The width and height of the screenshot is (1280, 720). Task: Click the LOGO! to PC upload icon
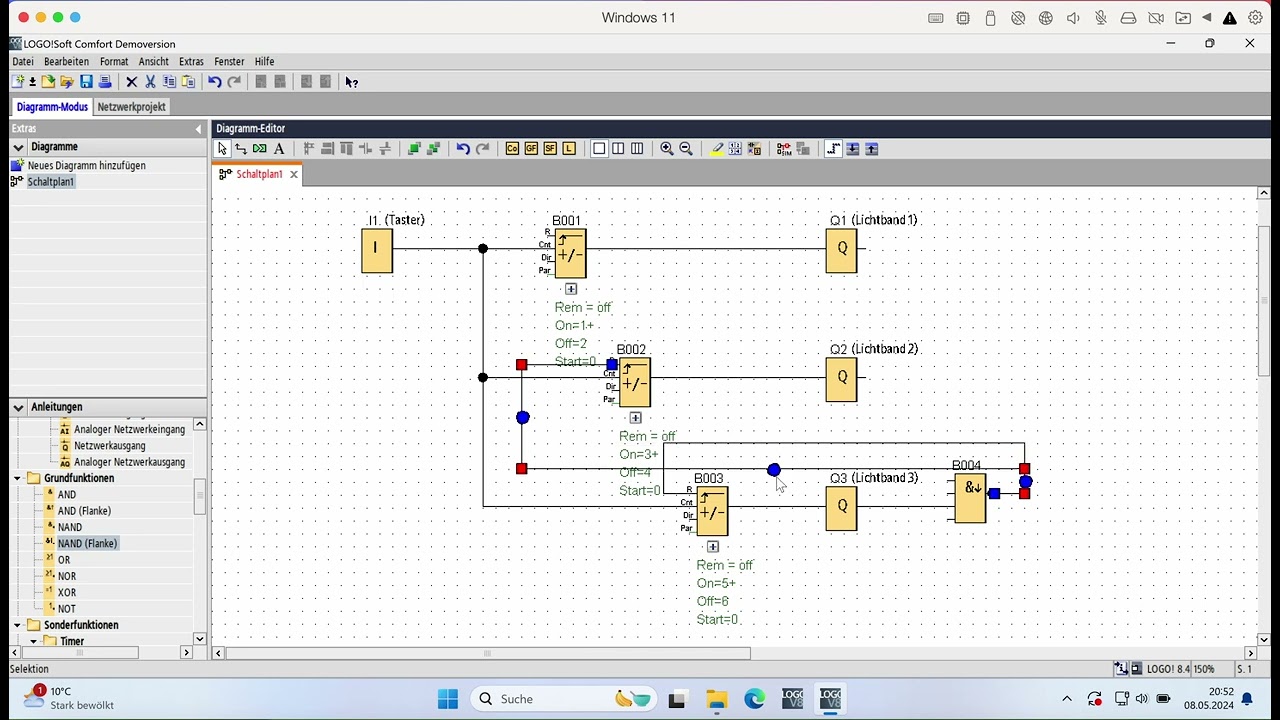click(871, 149)
